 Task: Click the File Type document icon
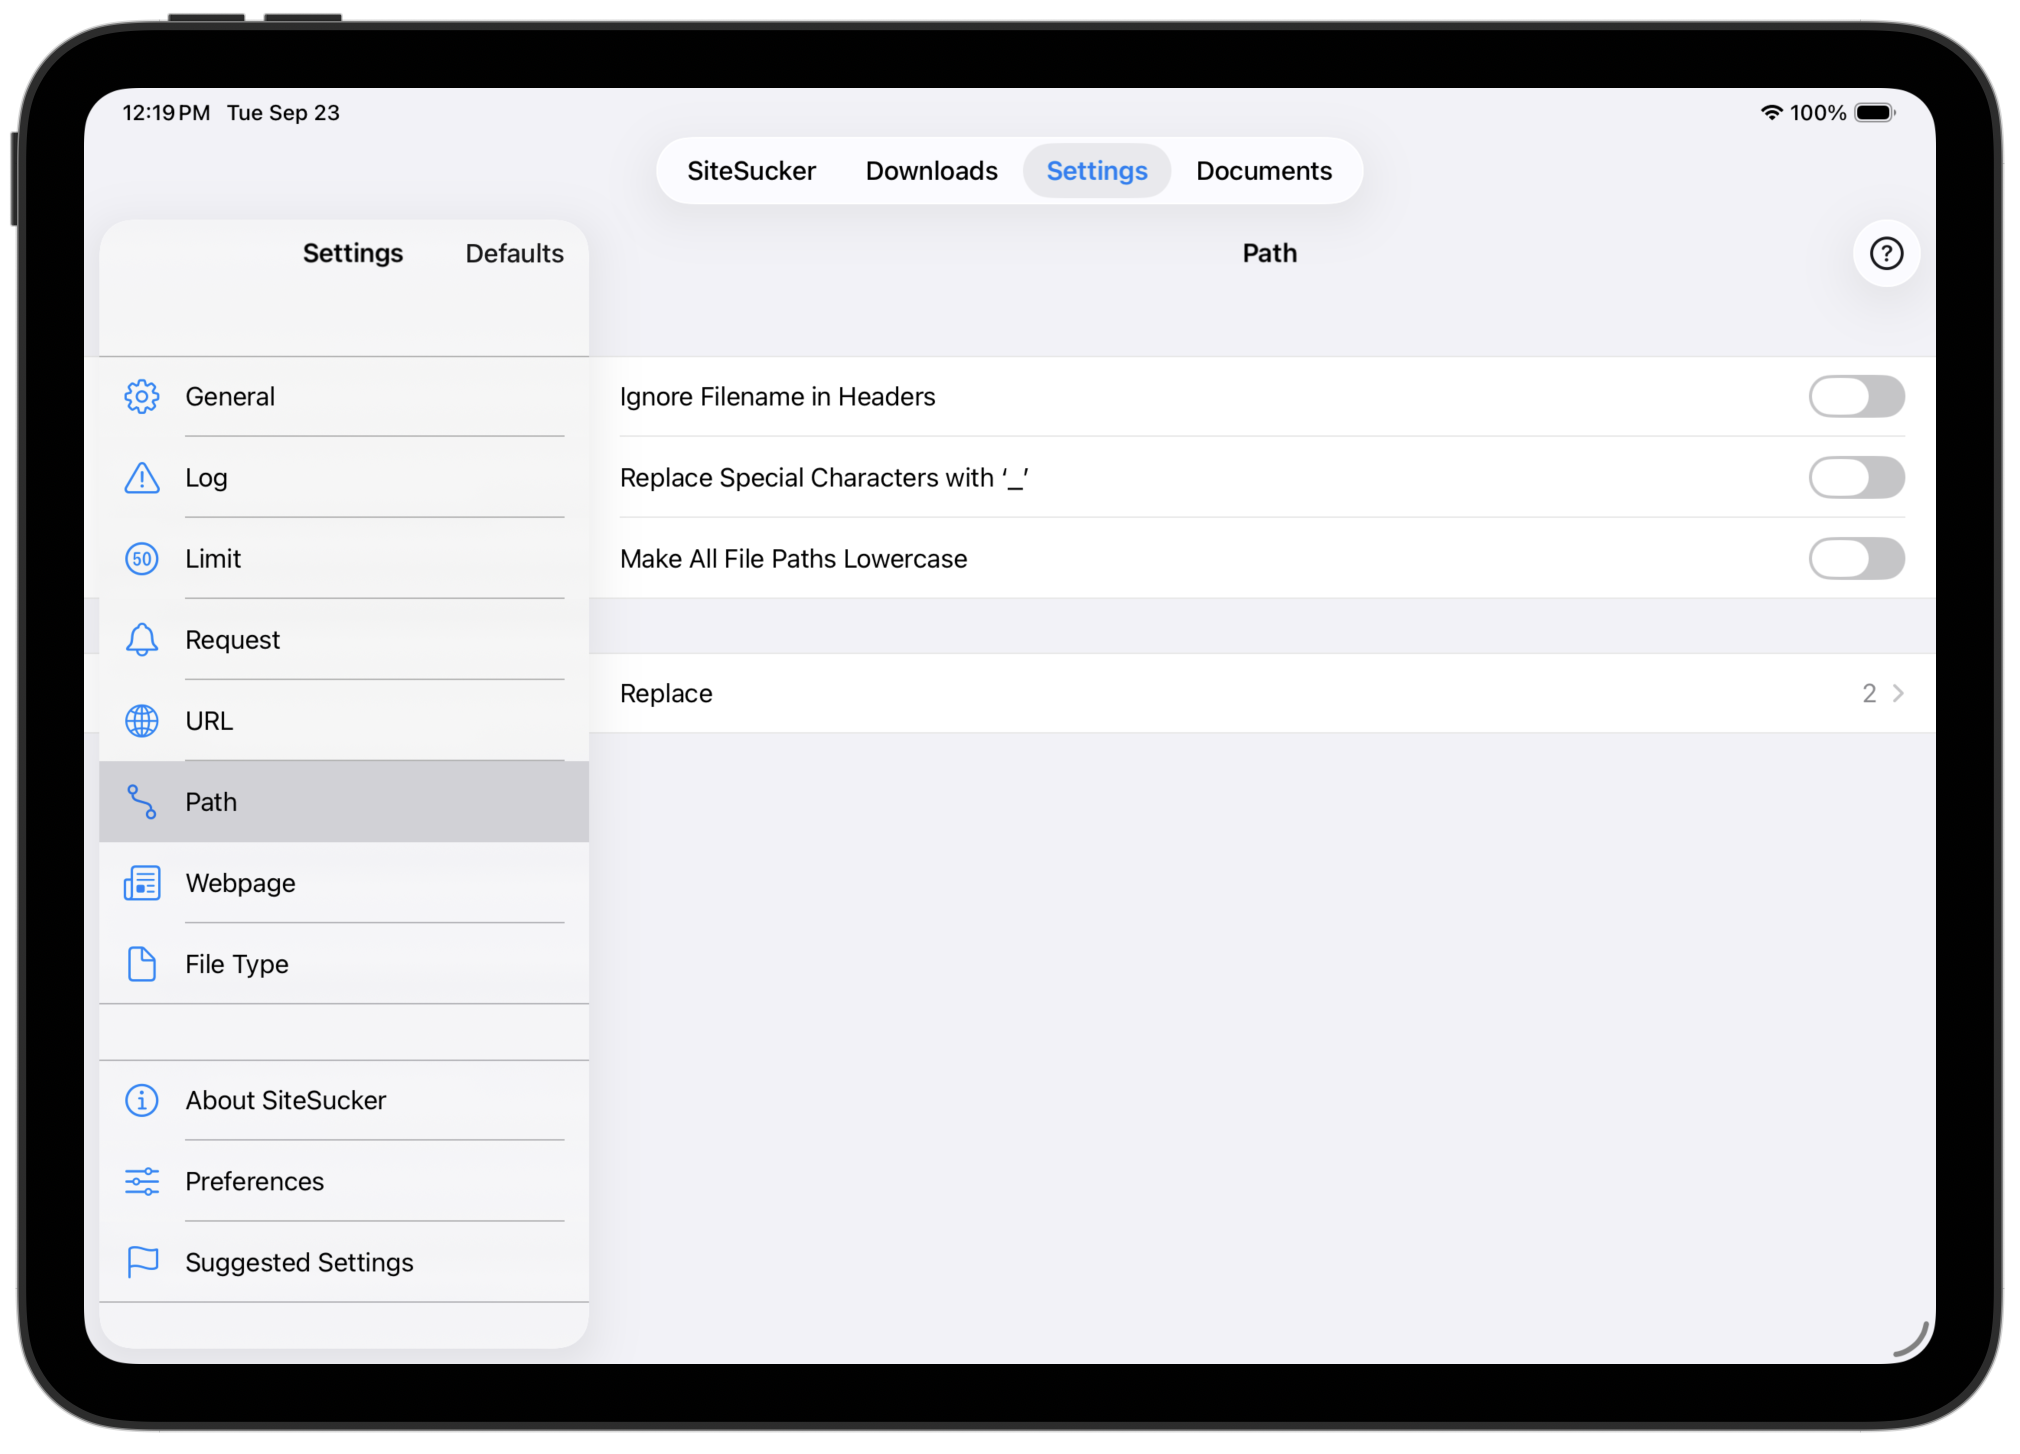tap(142, 964)
